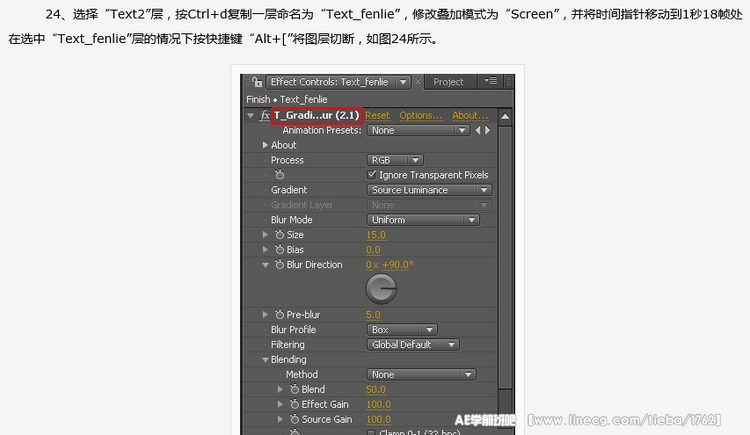Click the scrollbar up arrow
Image resolution: width=750 pixels, height=435 pixels.
tap(505, 116)
